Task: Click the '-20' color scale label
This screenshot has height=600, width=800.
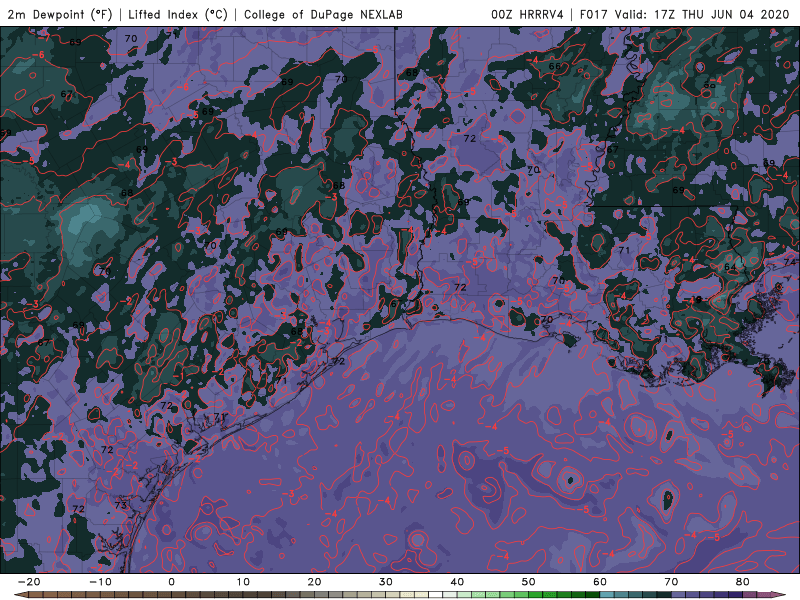Action: click(x=29, y=582)
